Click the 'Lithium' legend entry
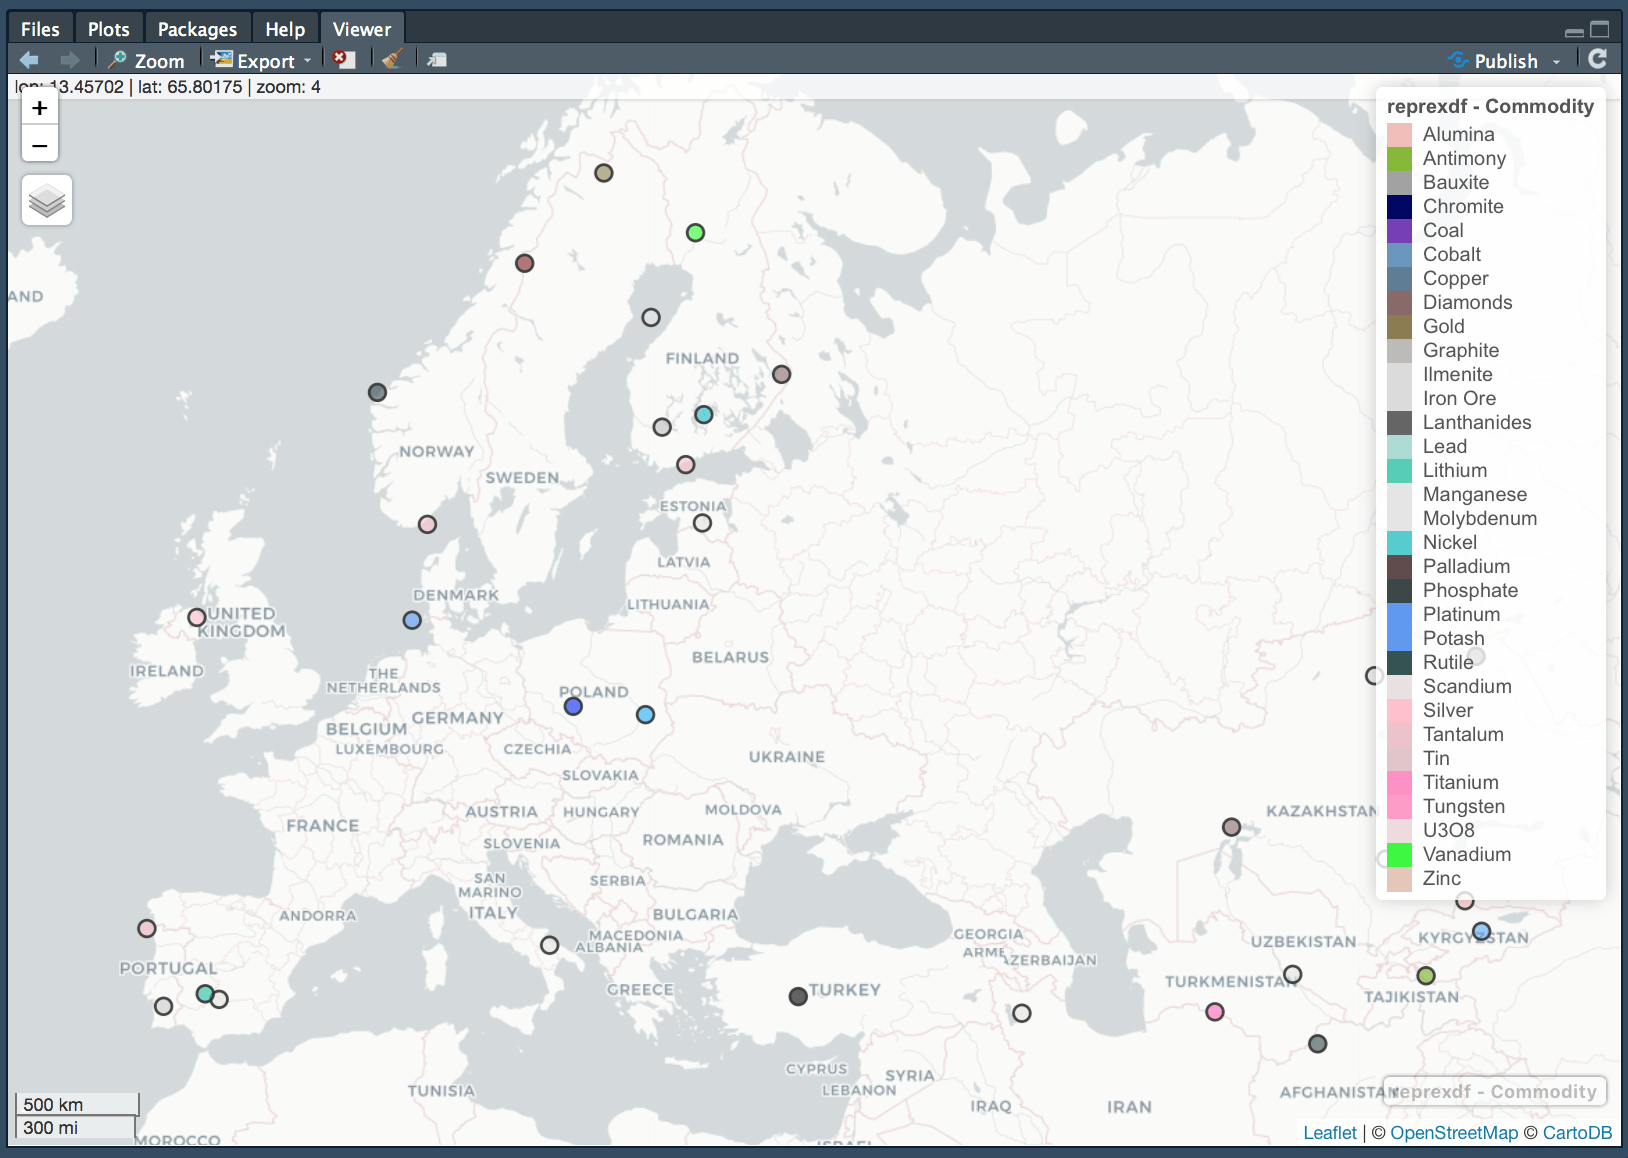This screenshot has width=1628, height=1158. coord(1455,470)
